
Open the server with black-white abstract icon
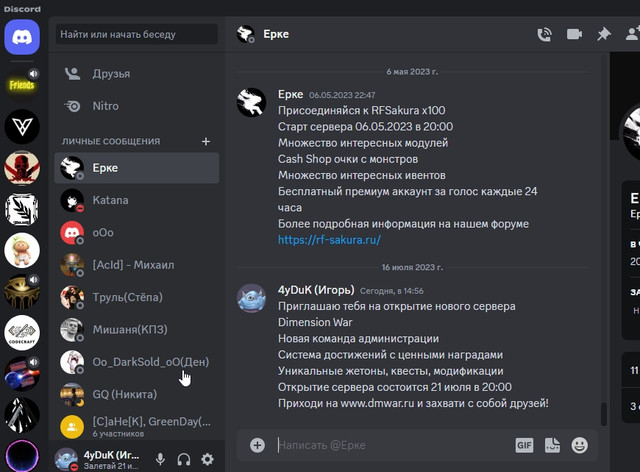coord(22,415)
